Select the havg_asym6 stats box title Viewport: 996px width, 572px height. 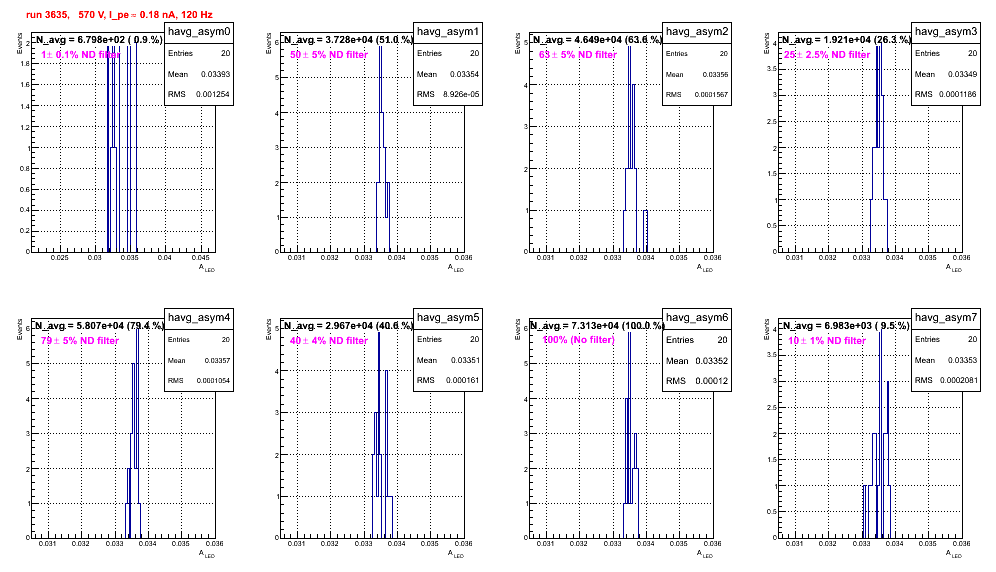[x=697, y=318]
